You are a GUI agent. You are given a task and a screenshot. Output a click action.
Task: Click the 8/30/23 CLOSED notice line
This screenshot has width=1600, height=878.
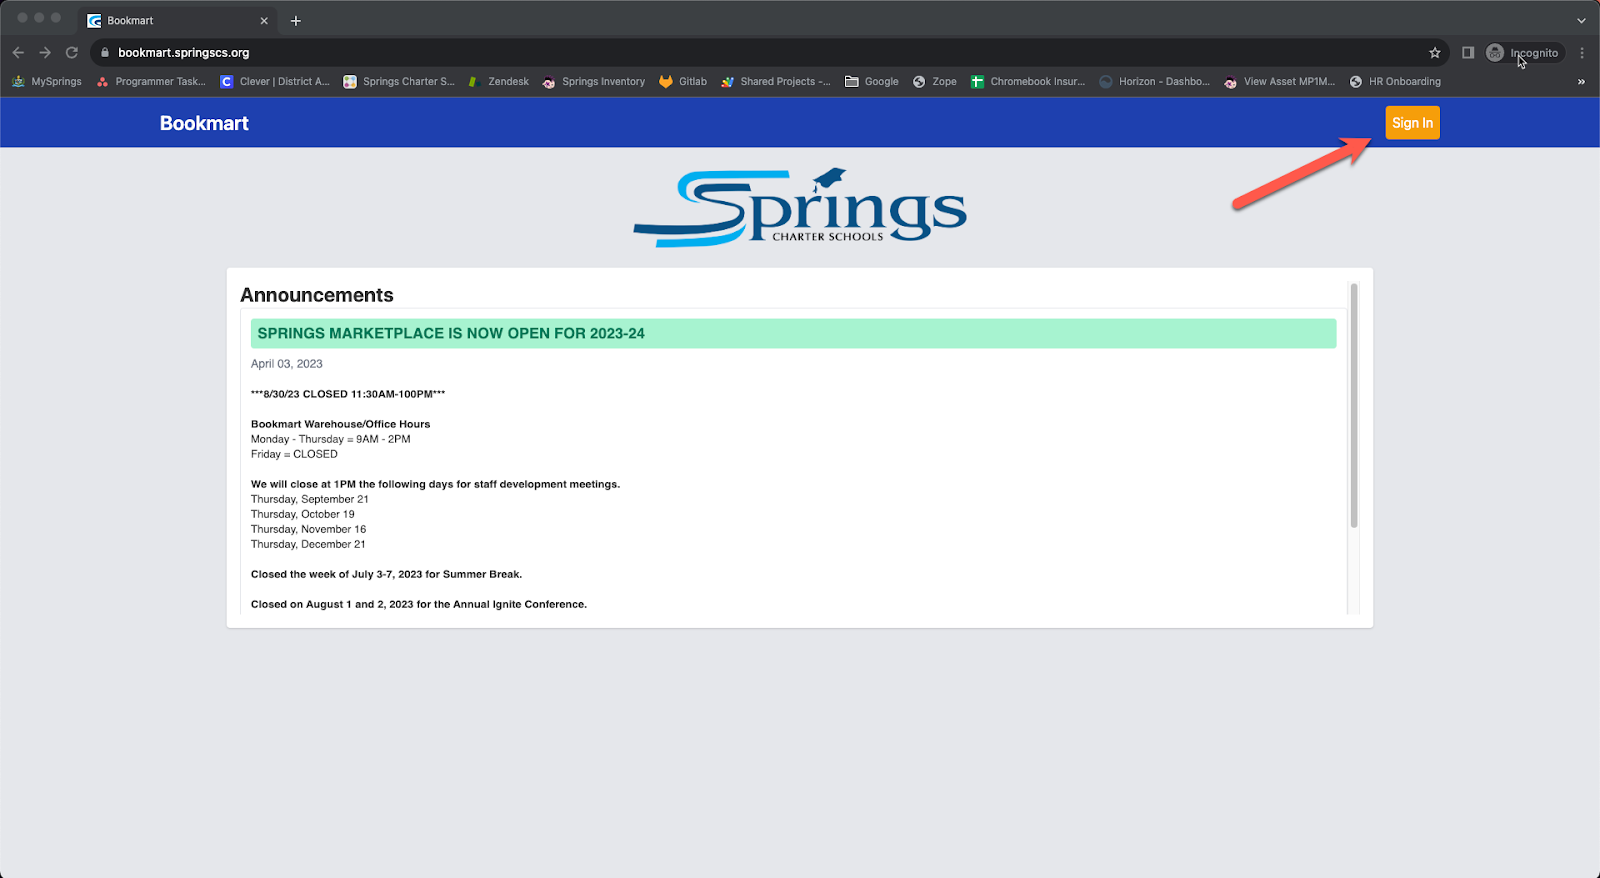click(x=348, y=394)
